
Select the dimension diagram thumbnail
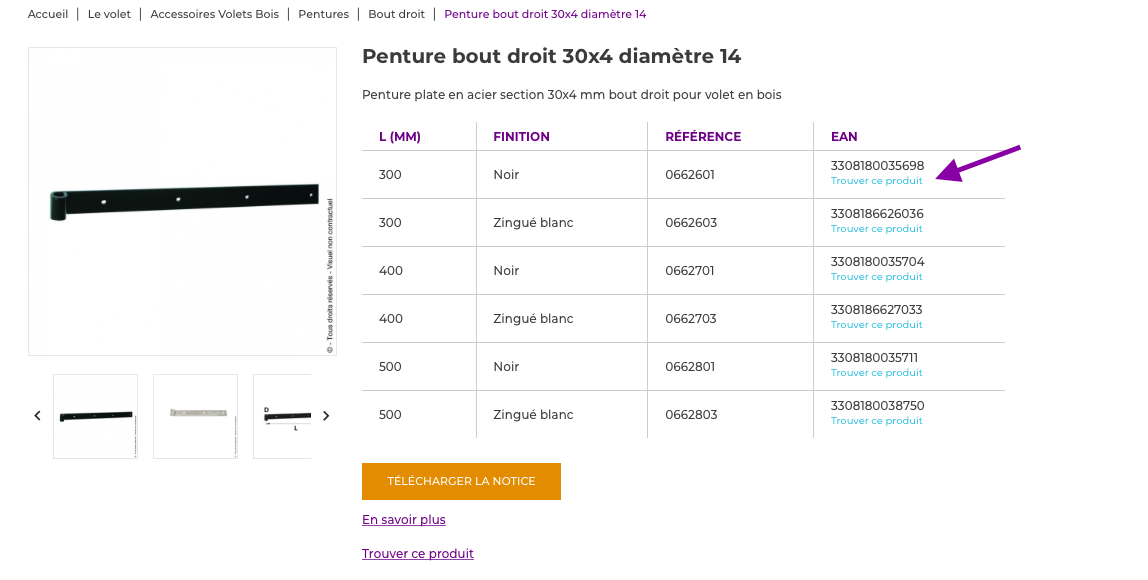click(283, 416)
